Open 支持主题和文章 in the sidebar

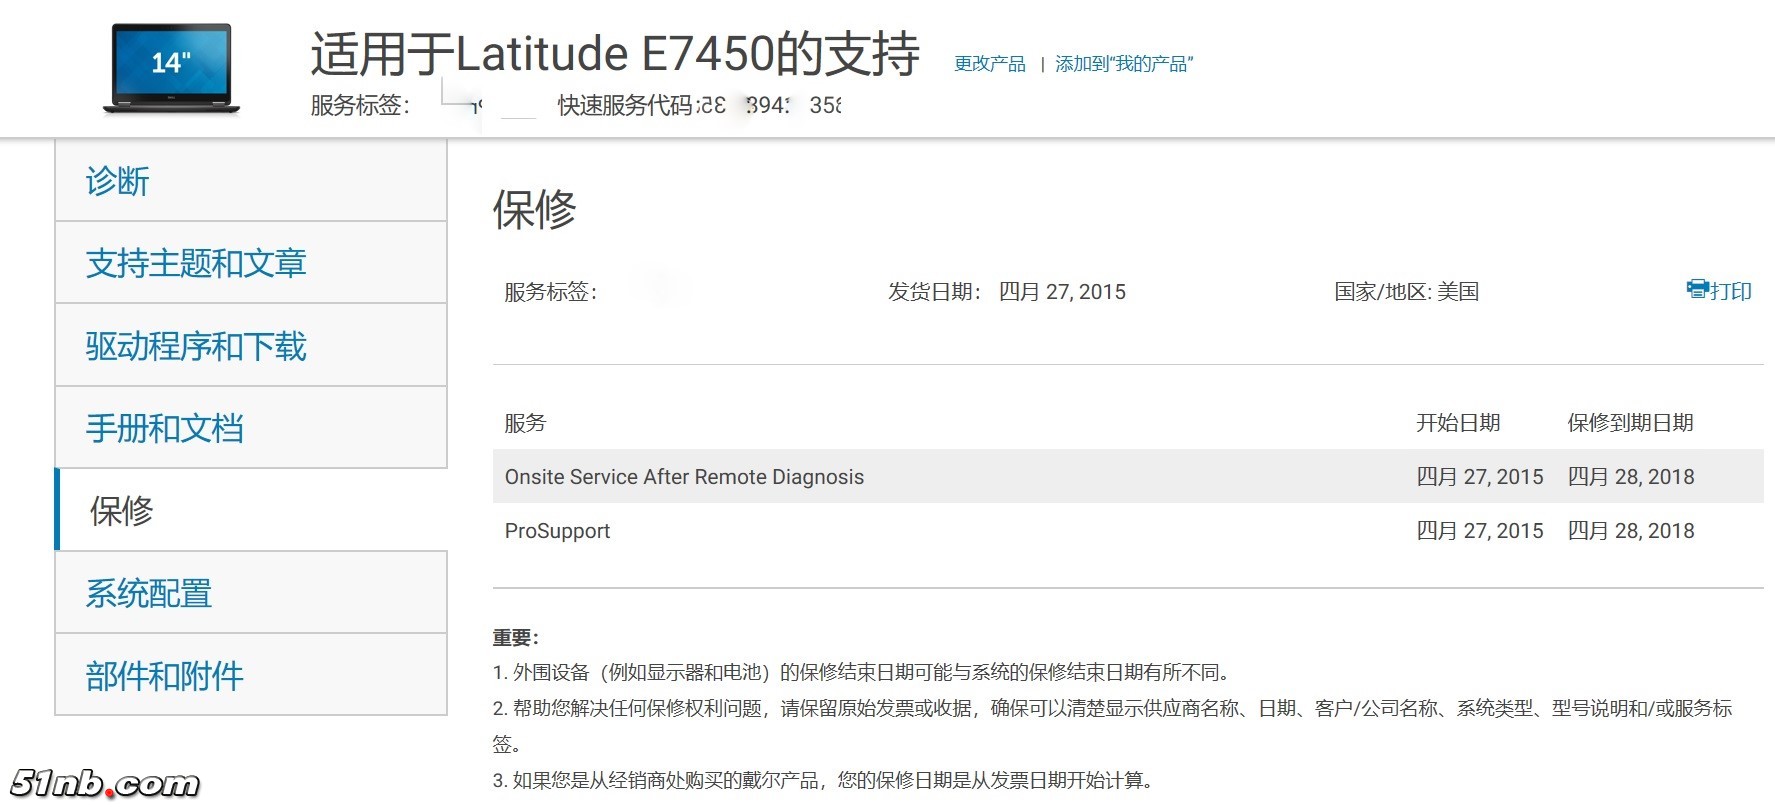click(251, 263)
